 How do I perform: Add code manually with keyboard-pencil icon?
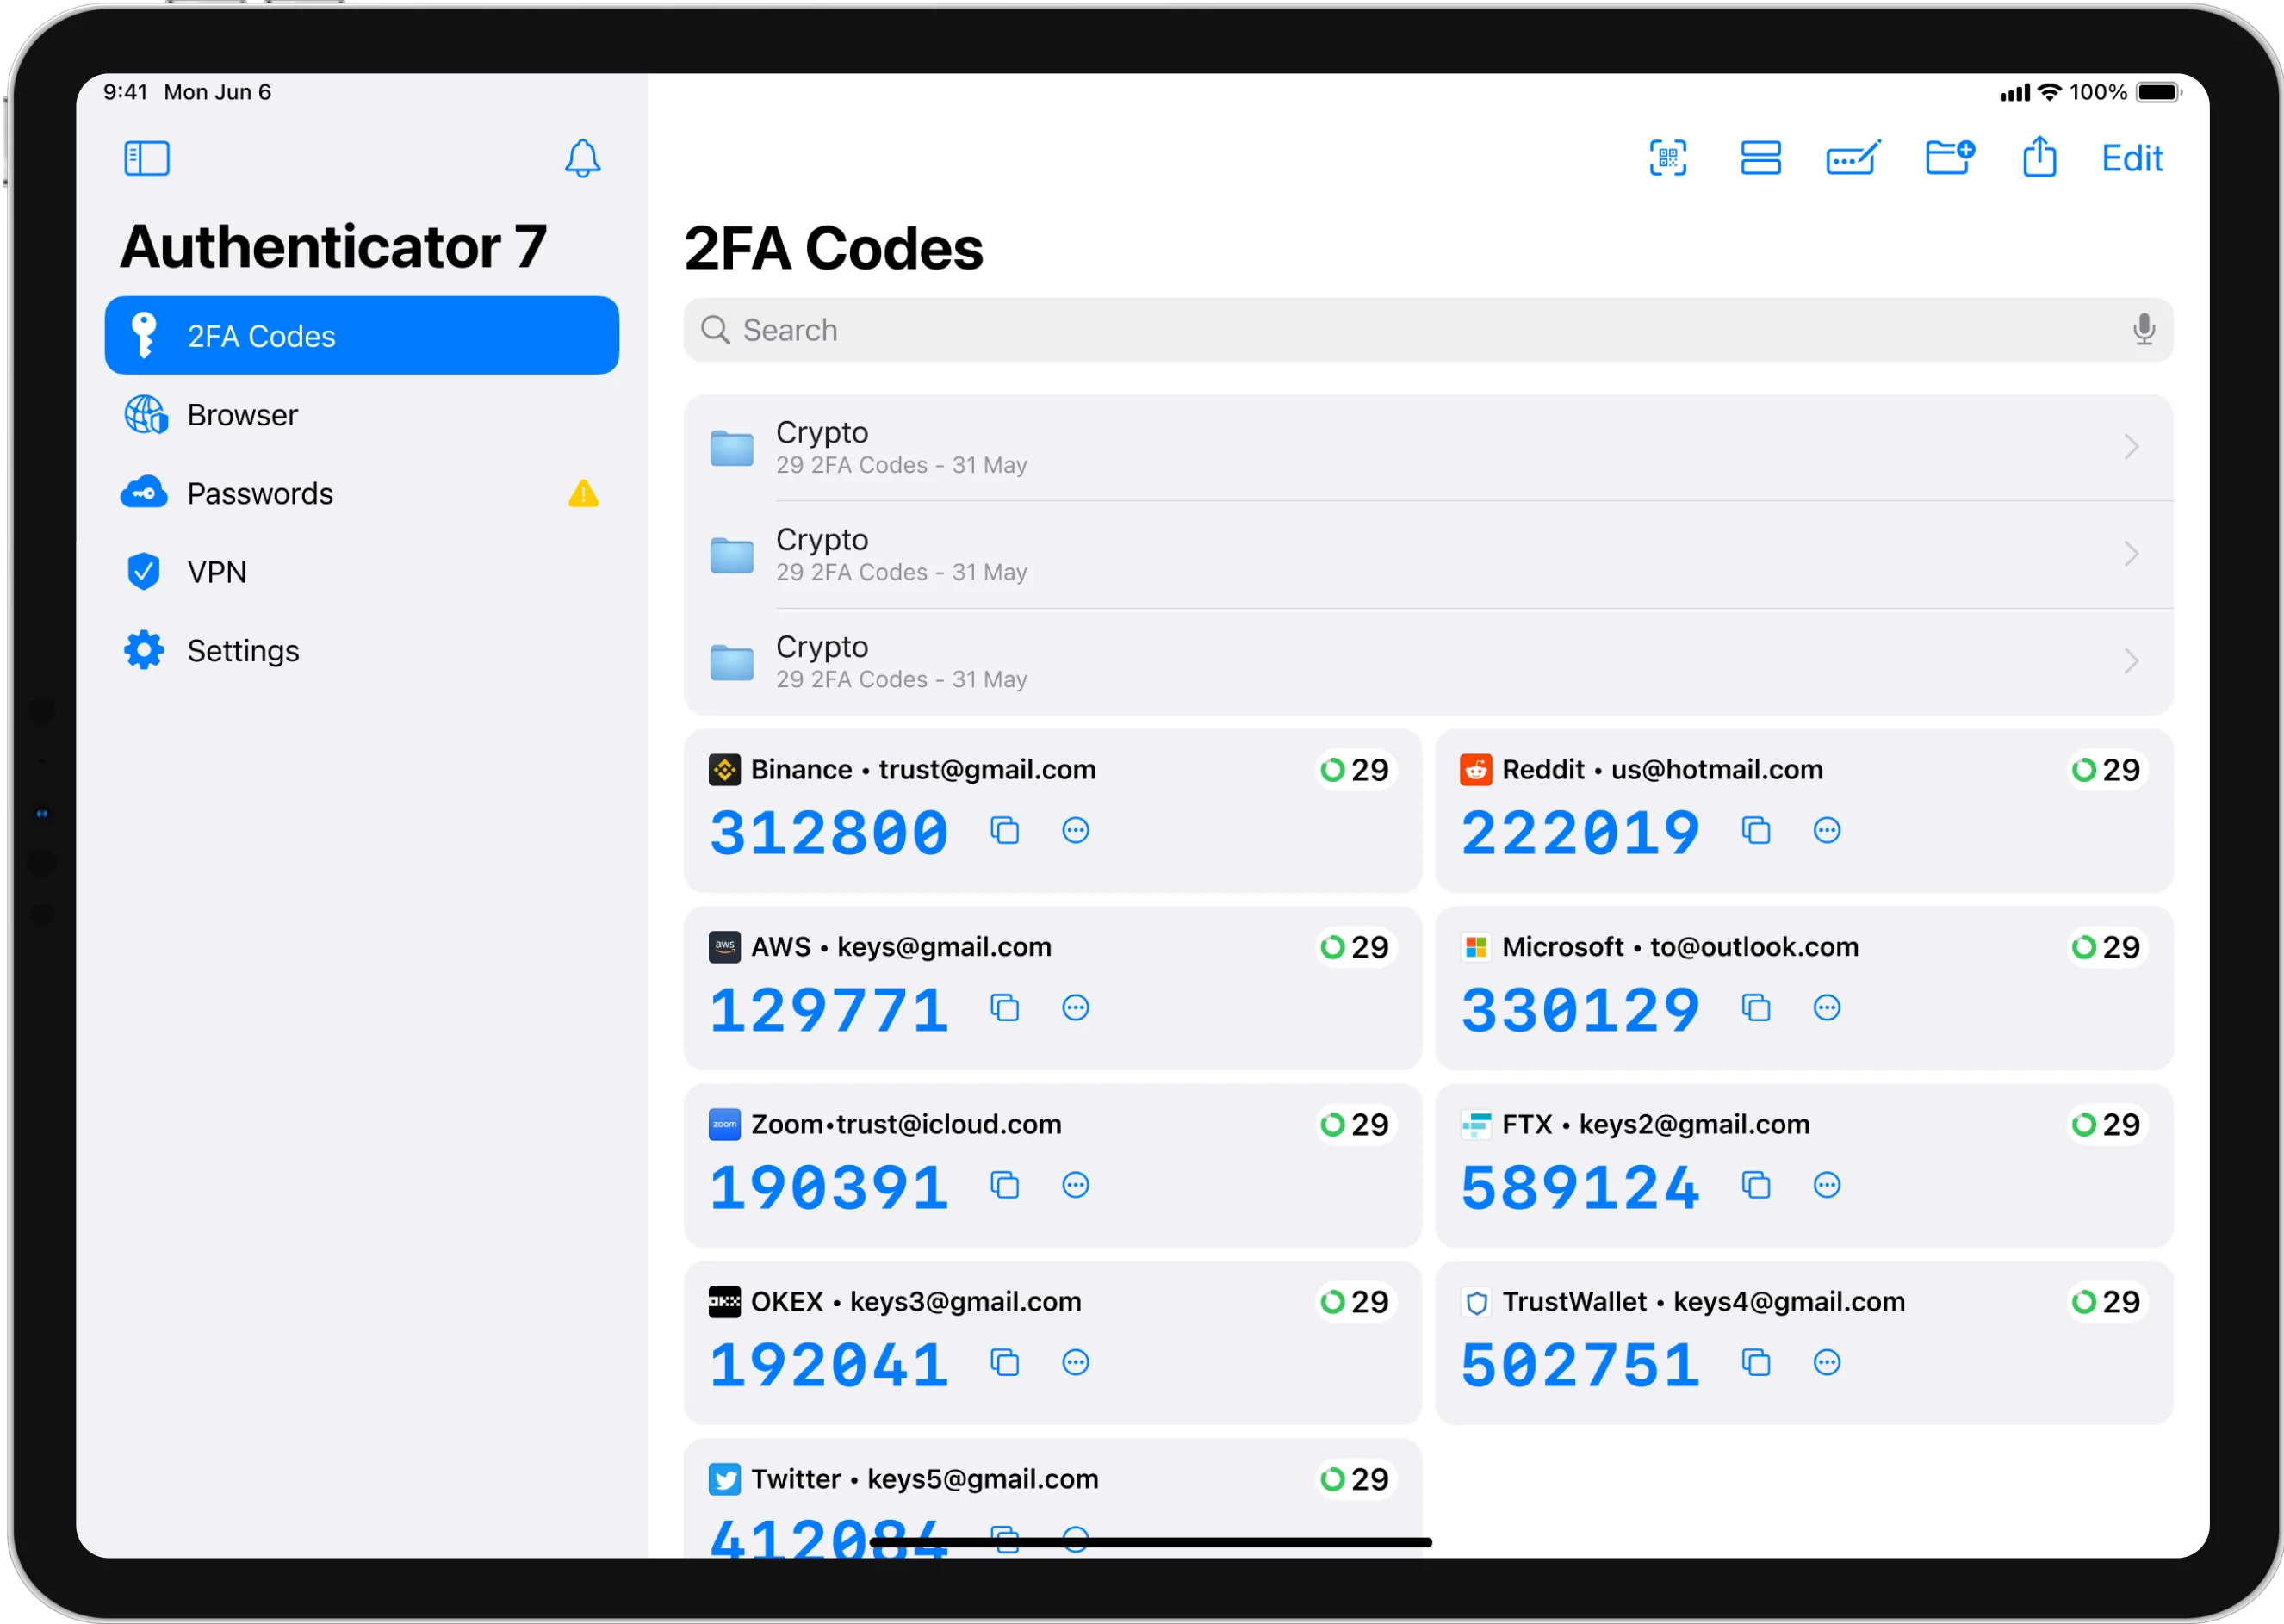1853,158
